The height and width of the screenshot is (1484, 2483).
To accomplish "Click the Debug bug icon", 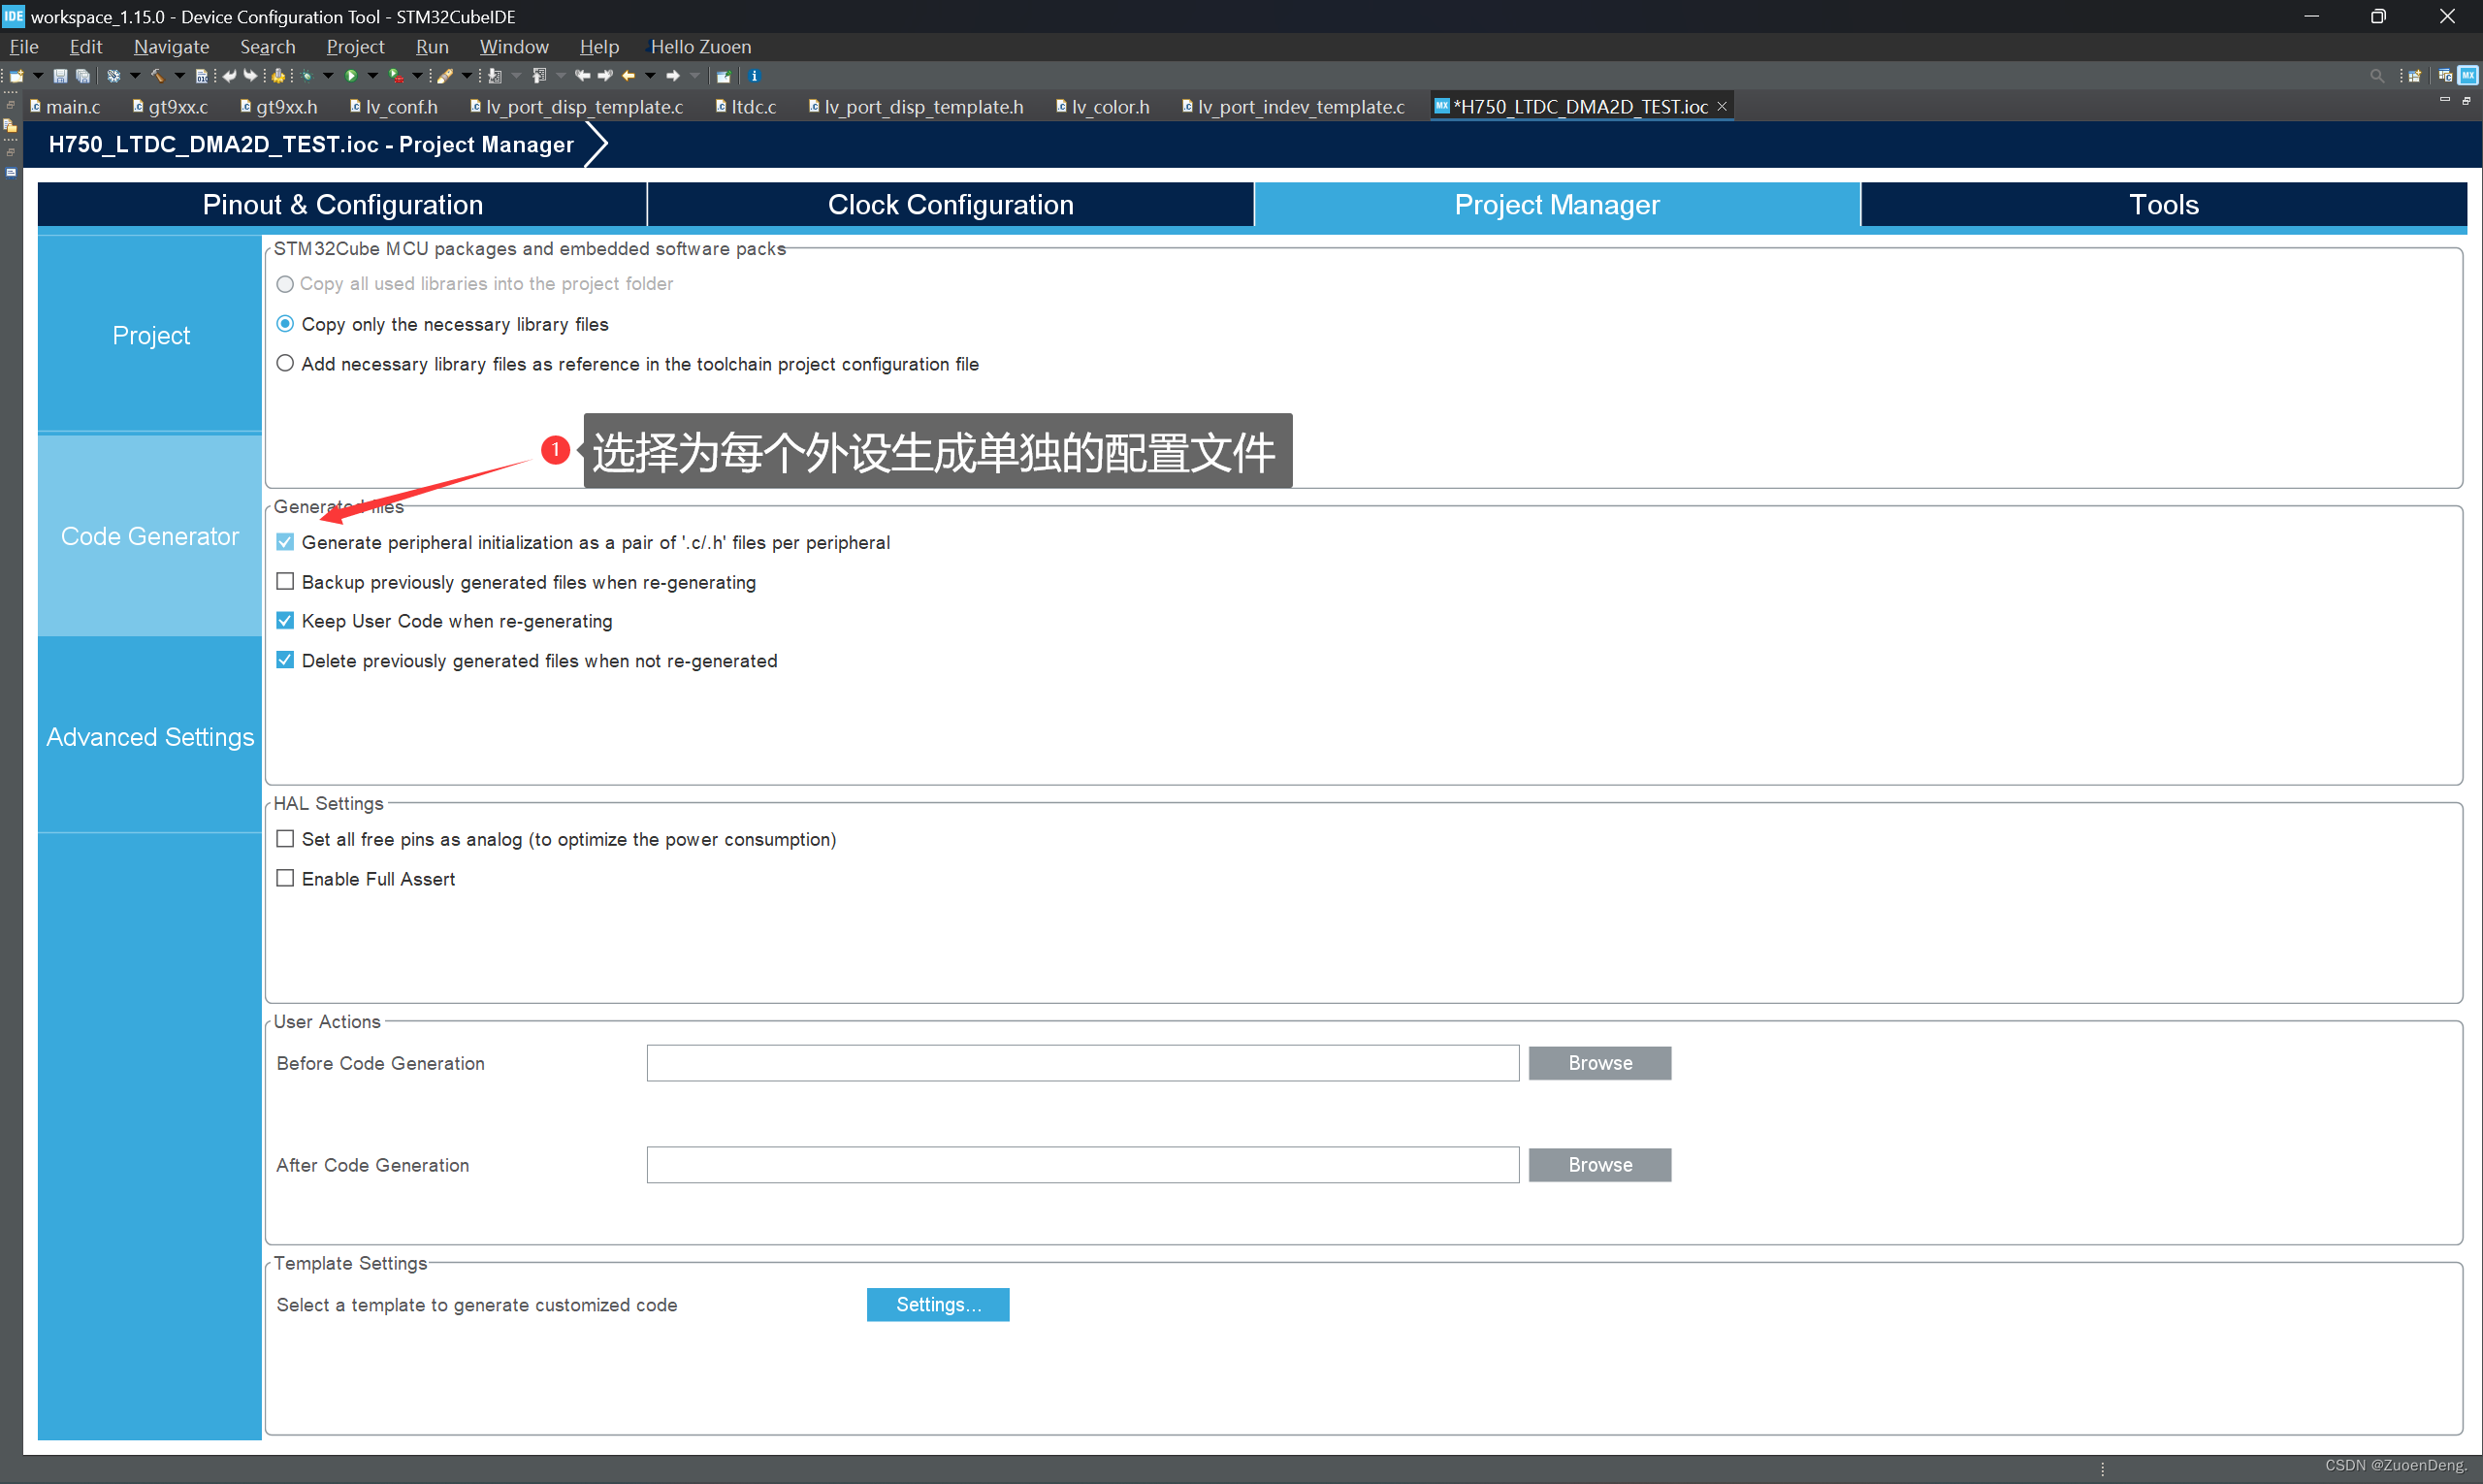I will click(307, 76).
